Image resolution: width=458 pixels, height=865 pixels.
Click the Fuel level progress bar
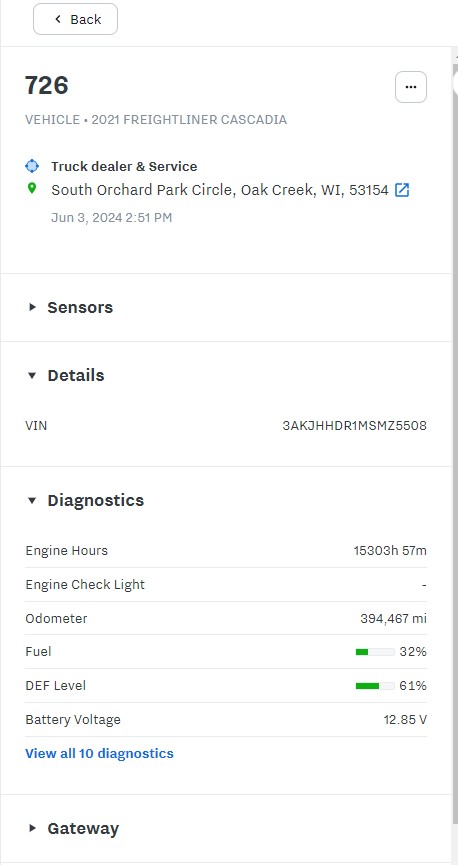(x=375, y=652)
